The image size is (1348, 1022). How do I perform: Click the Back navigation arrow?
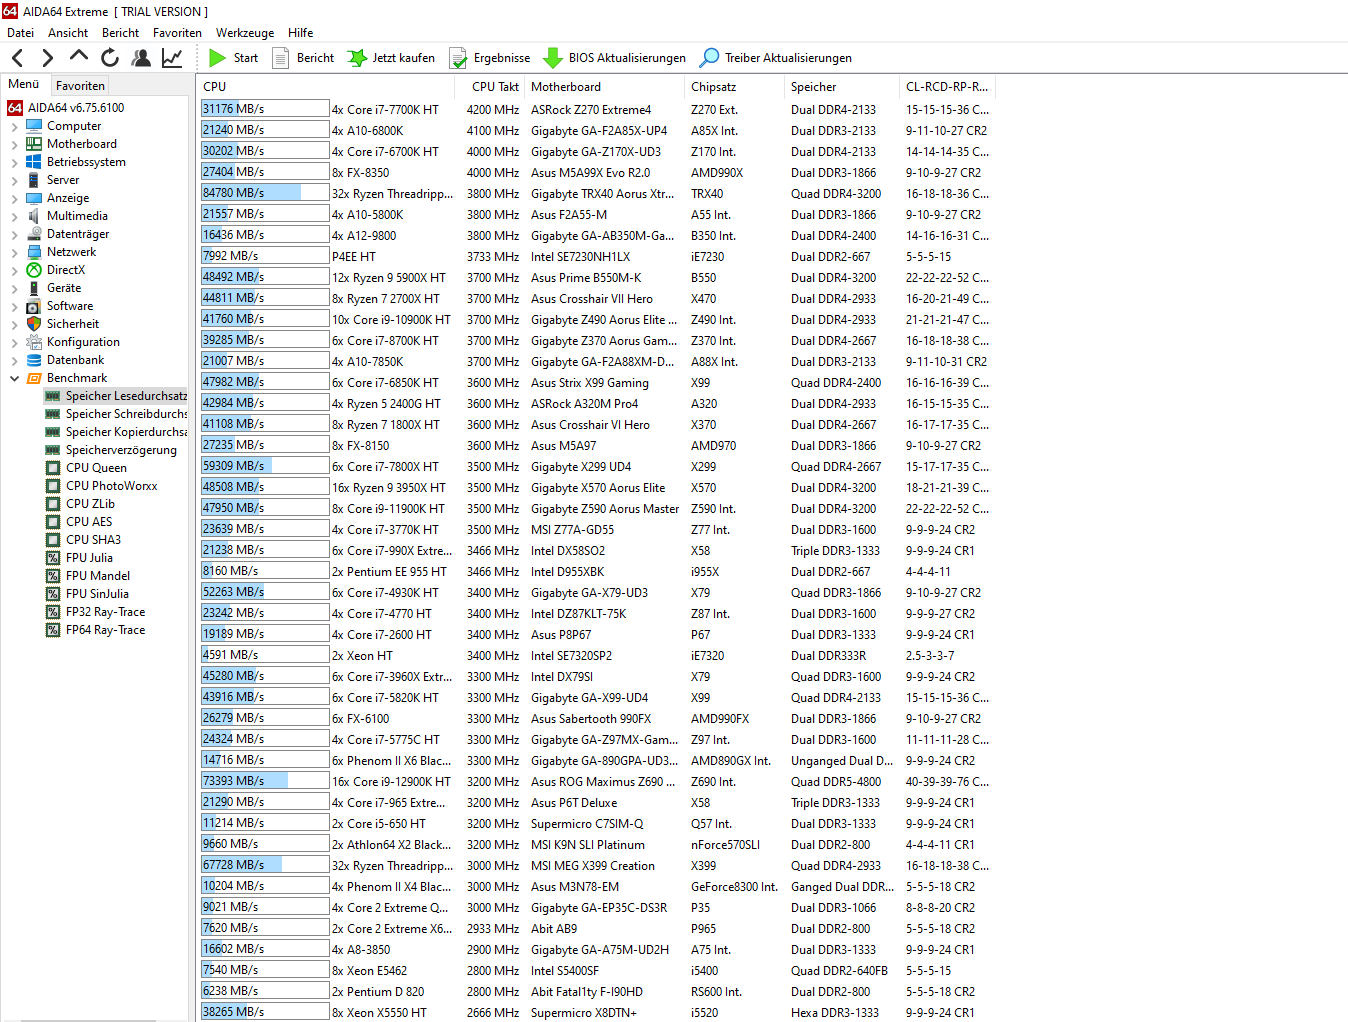coord(17,58)
